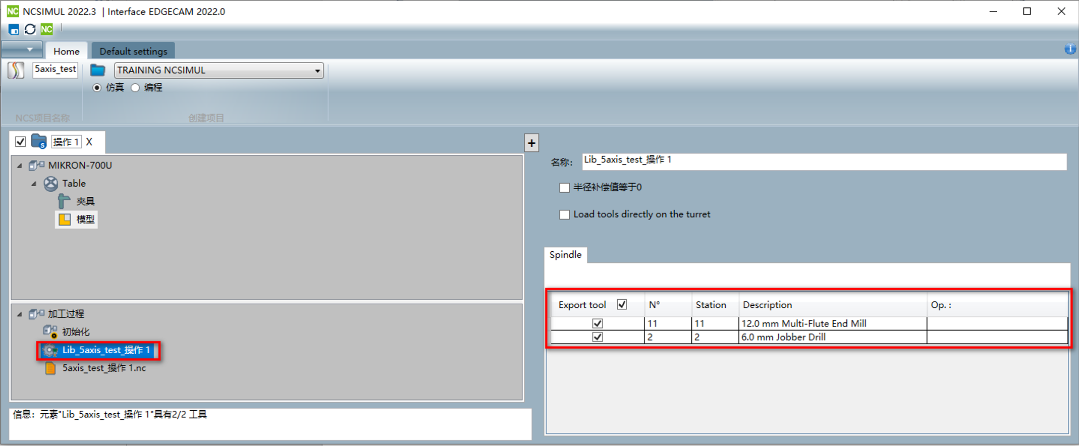Select the 12.0 mm Multi-Flute End Mill cell

click(833, 323)
